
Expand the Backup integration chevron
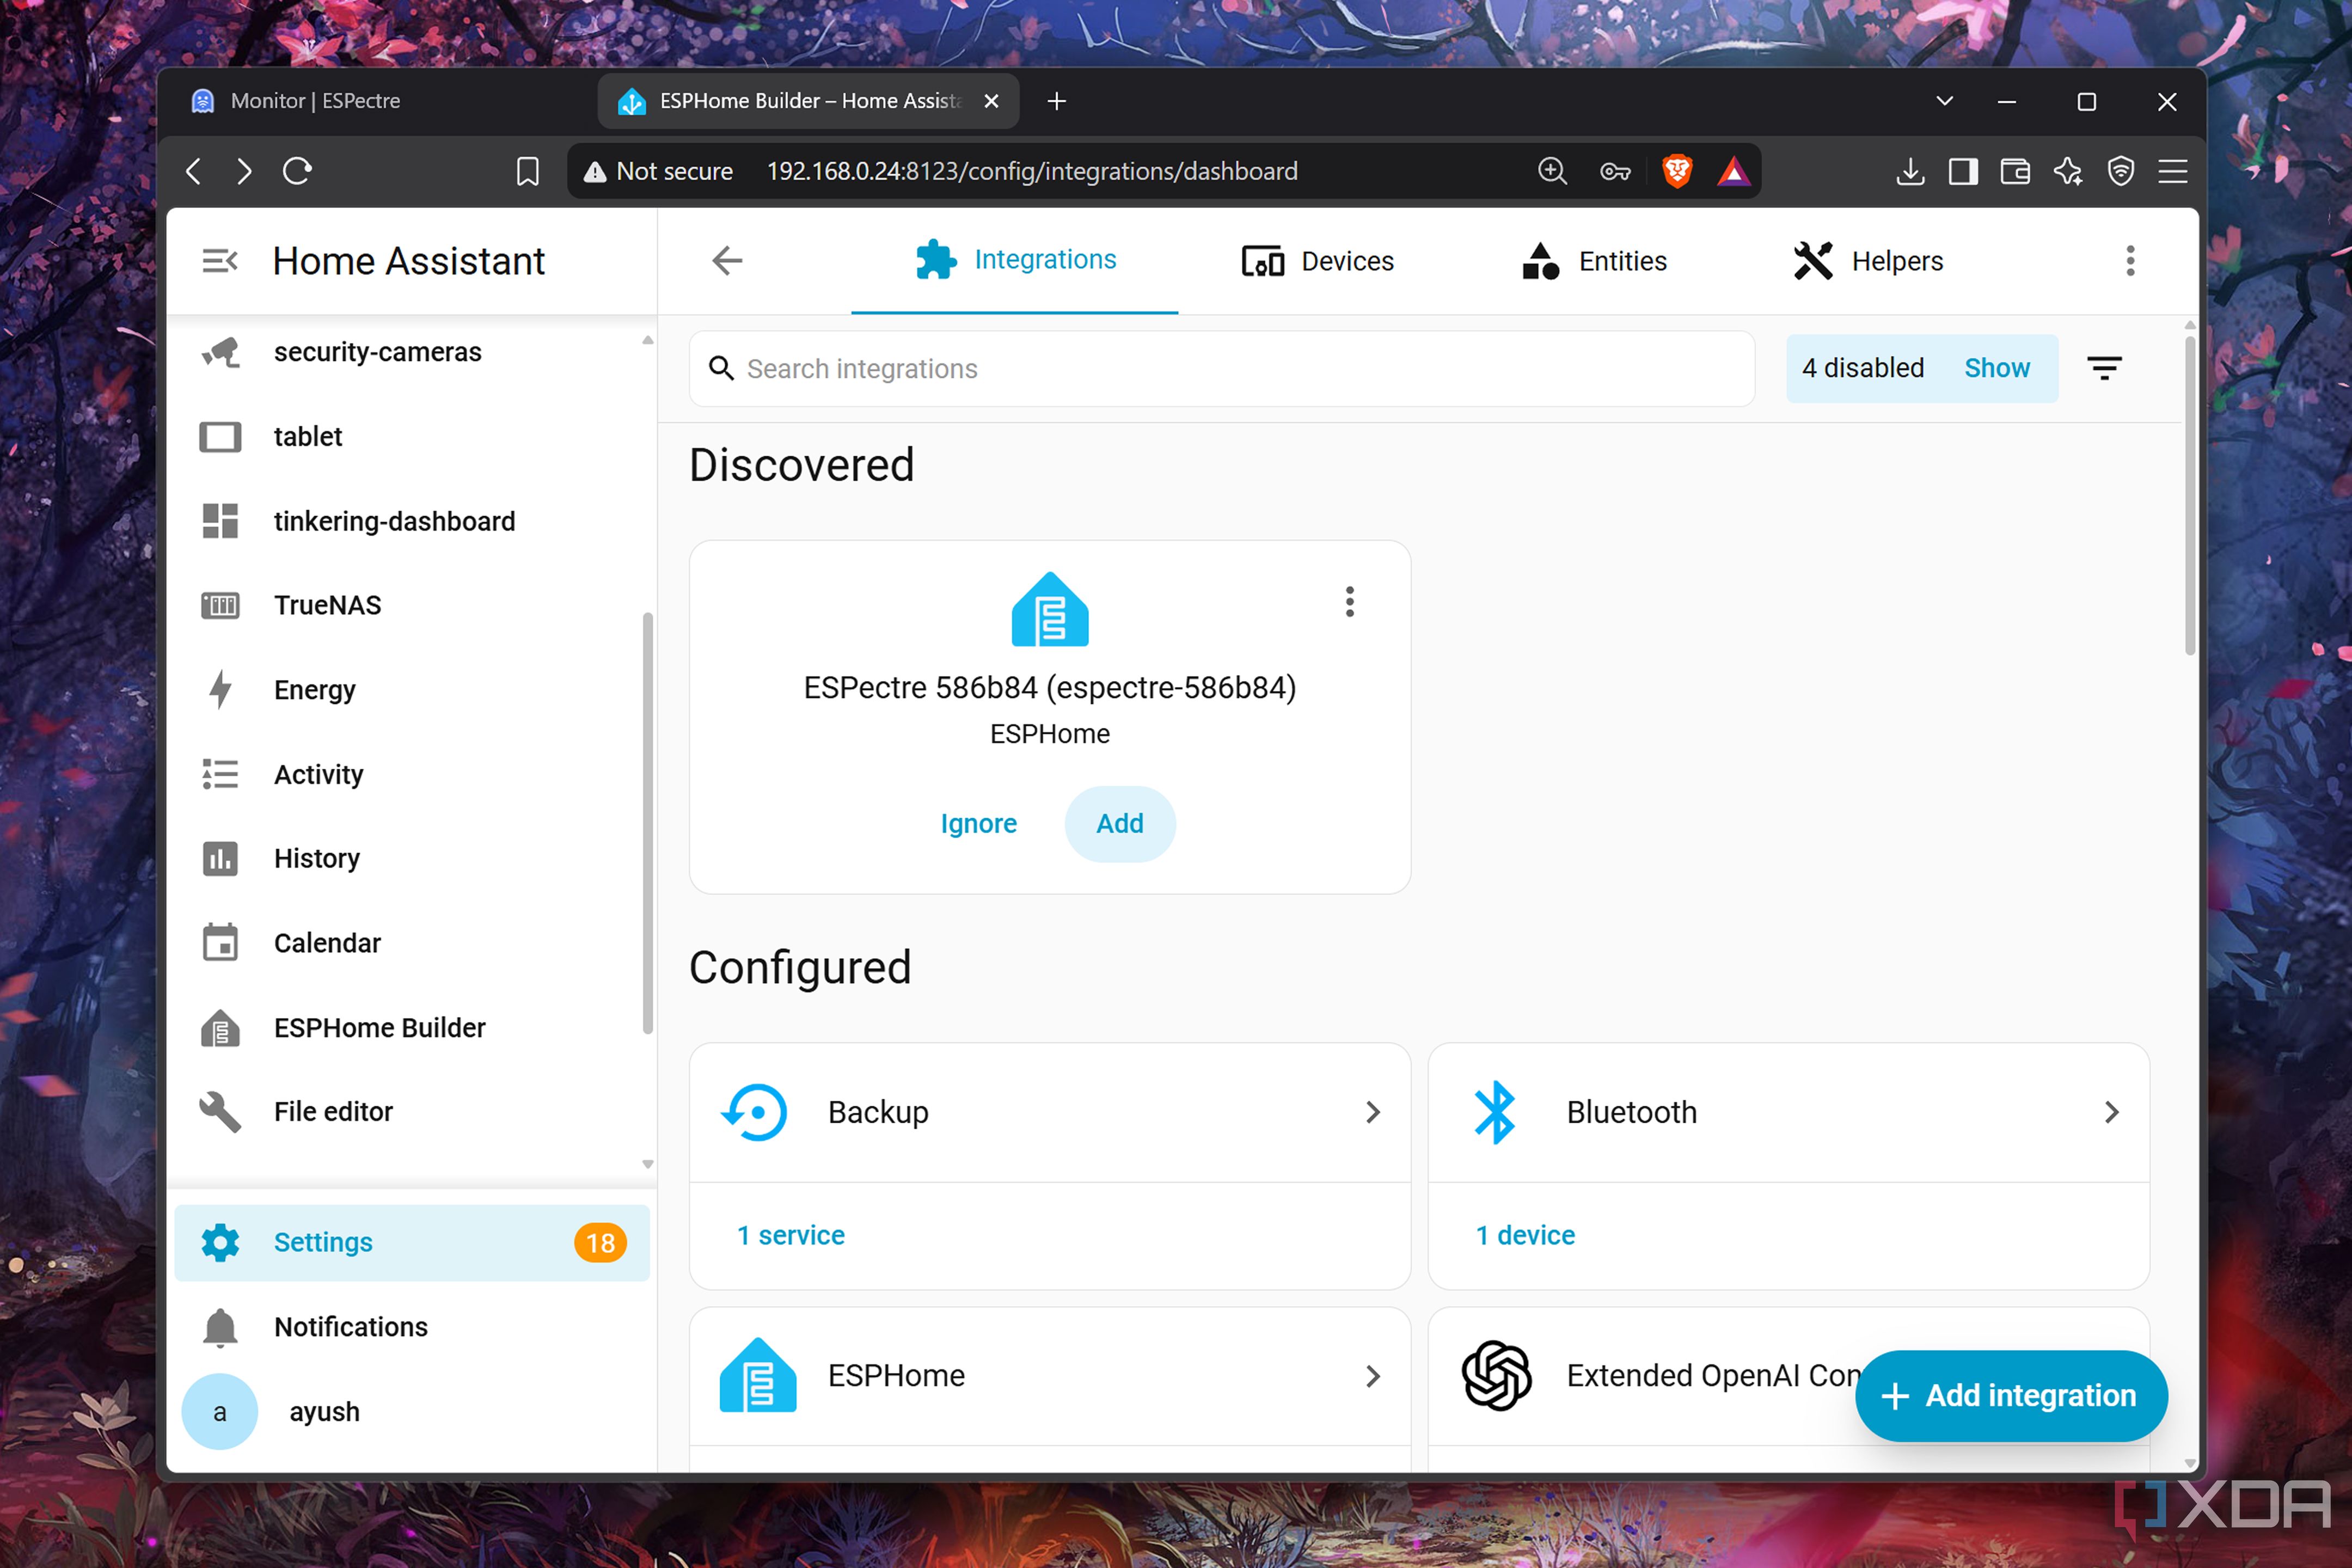[x=1372, y=1112]
